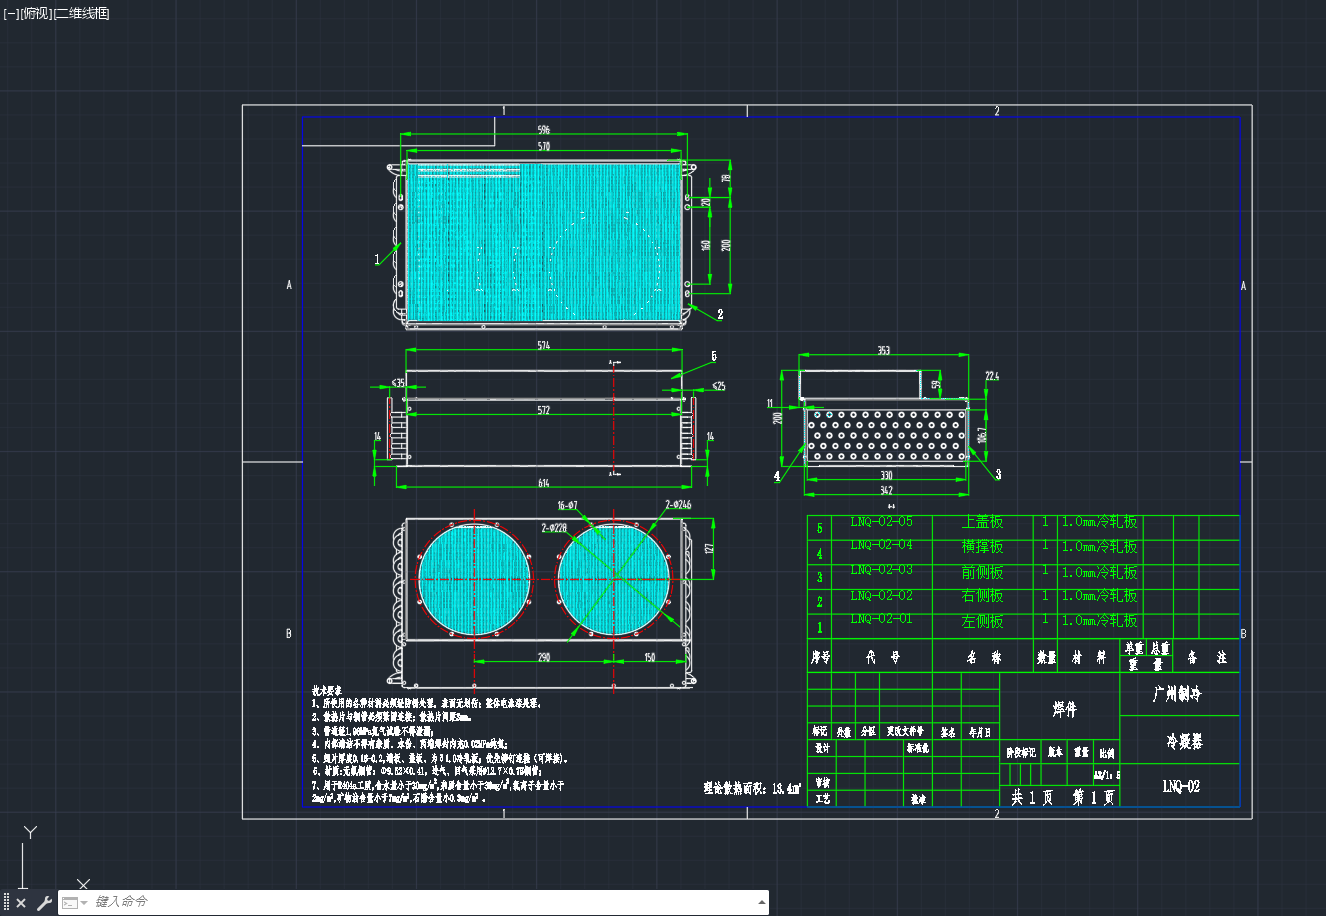1326x916 pixels.
Task: Select the 150 dimension on fan view
Action: point(650,657)
